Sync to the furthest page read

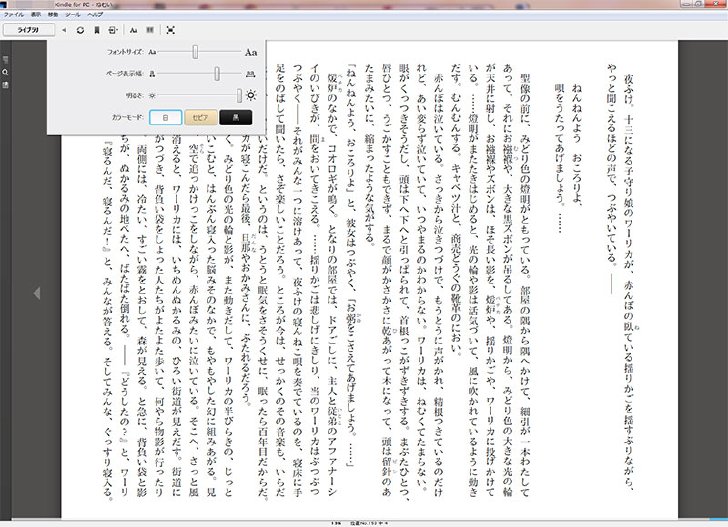(x=80, y=30)
